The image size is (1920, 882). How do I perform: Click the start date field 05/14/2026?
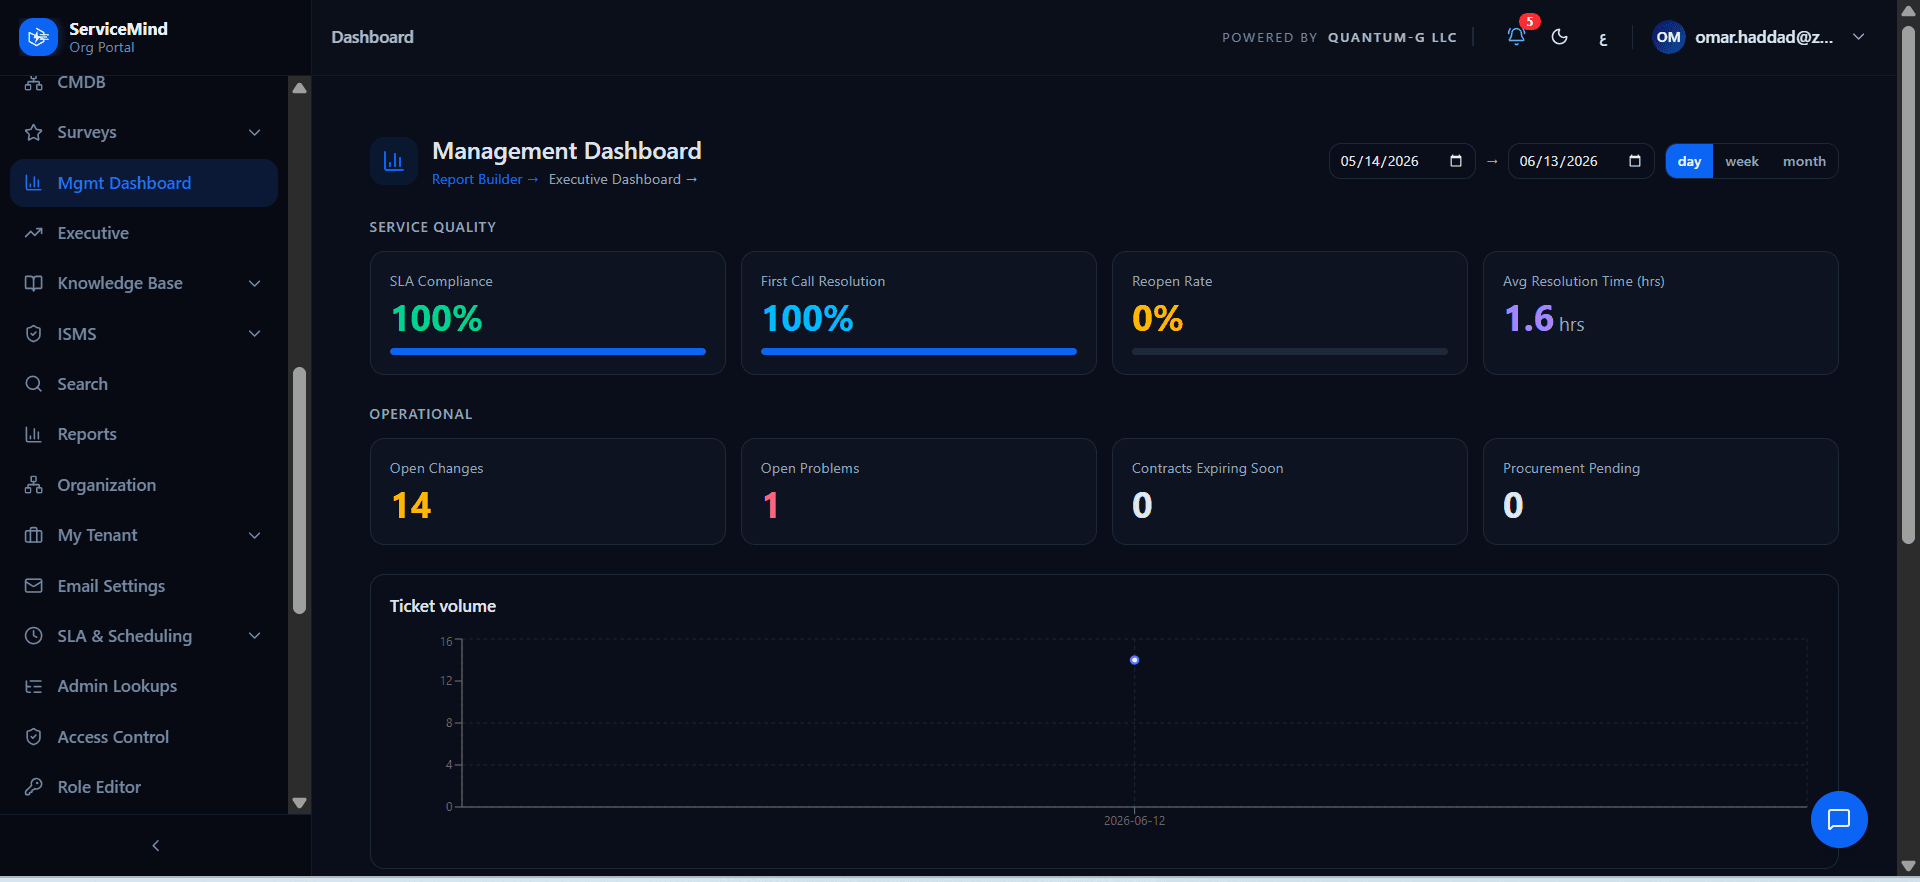1402,161
